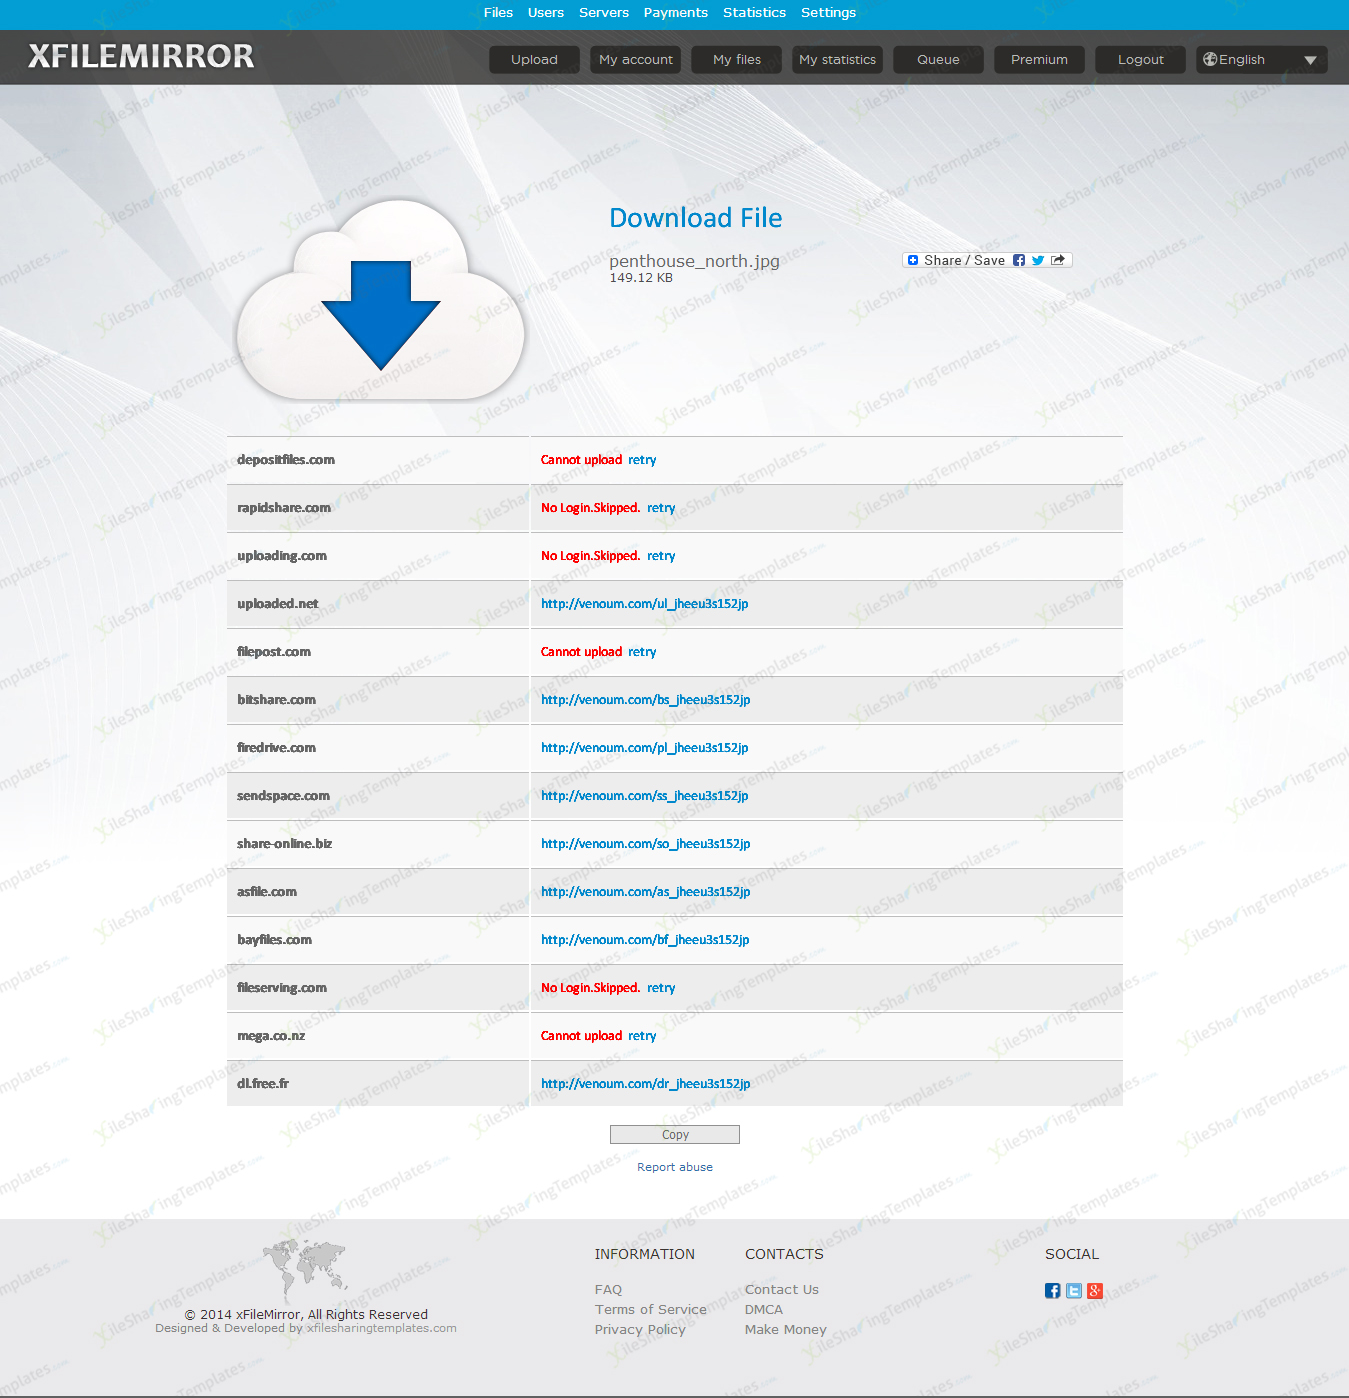Visit xfilesharingtemplates.com footer link
Image resolution: width=1349 pixels, height=1398 pixels.
(x=382, y=1328)
